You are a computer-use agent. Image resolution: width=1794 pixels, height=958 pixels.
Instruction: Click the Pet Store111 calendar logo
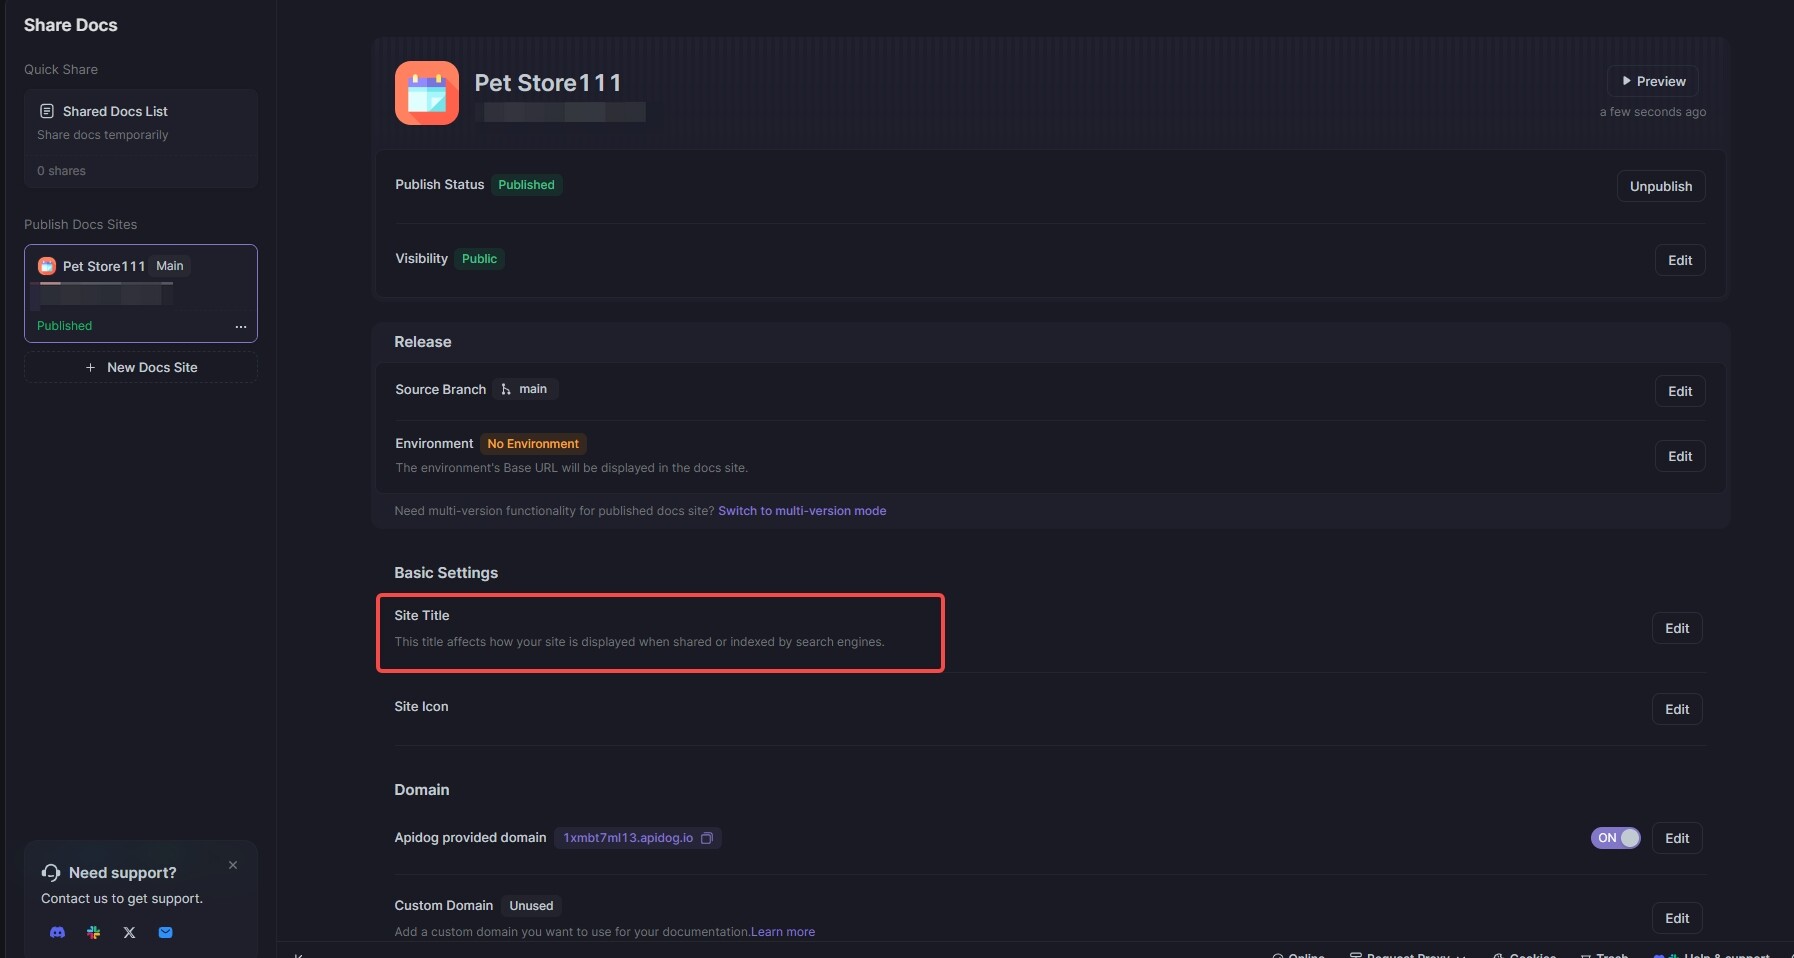tap(427, 93)
